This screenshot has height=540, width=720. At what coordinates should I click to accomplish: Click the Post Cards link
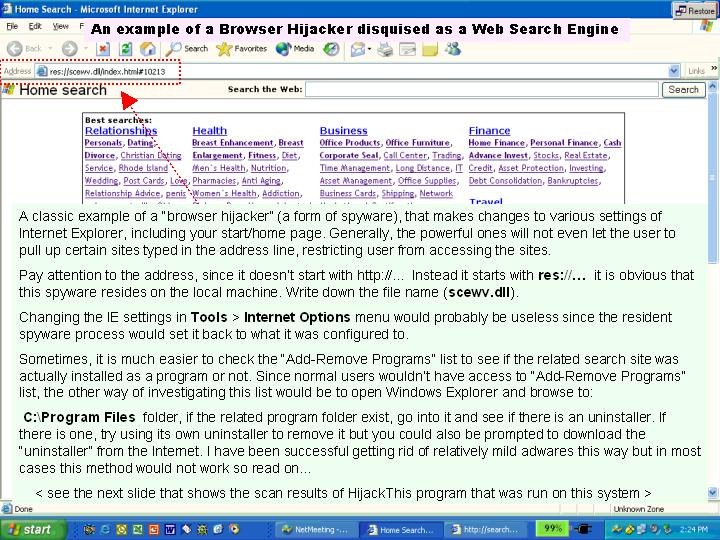(x=144, y=181)
